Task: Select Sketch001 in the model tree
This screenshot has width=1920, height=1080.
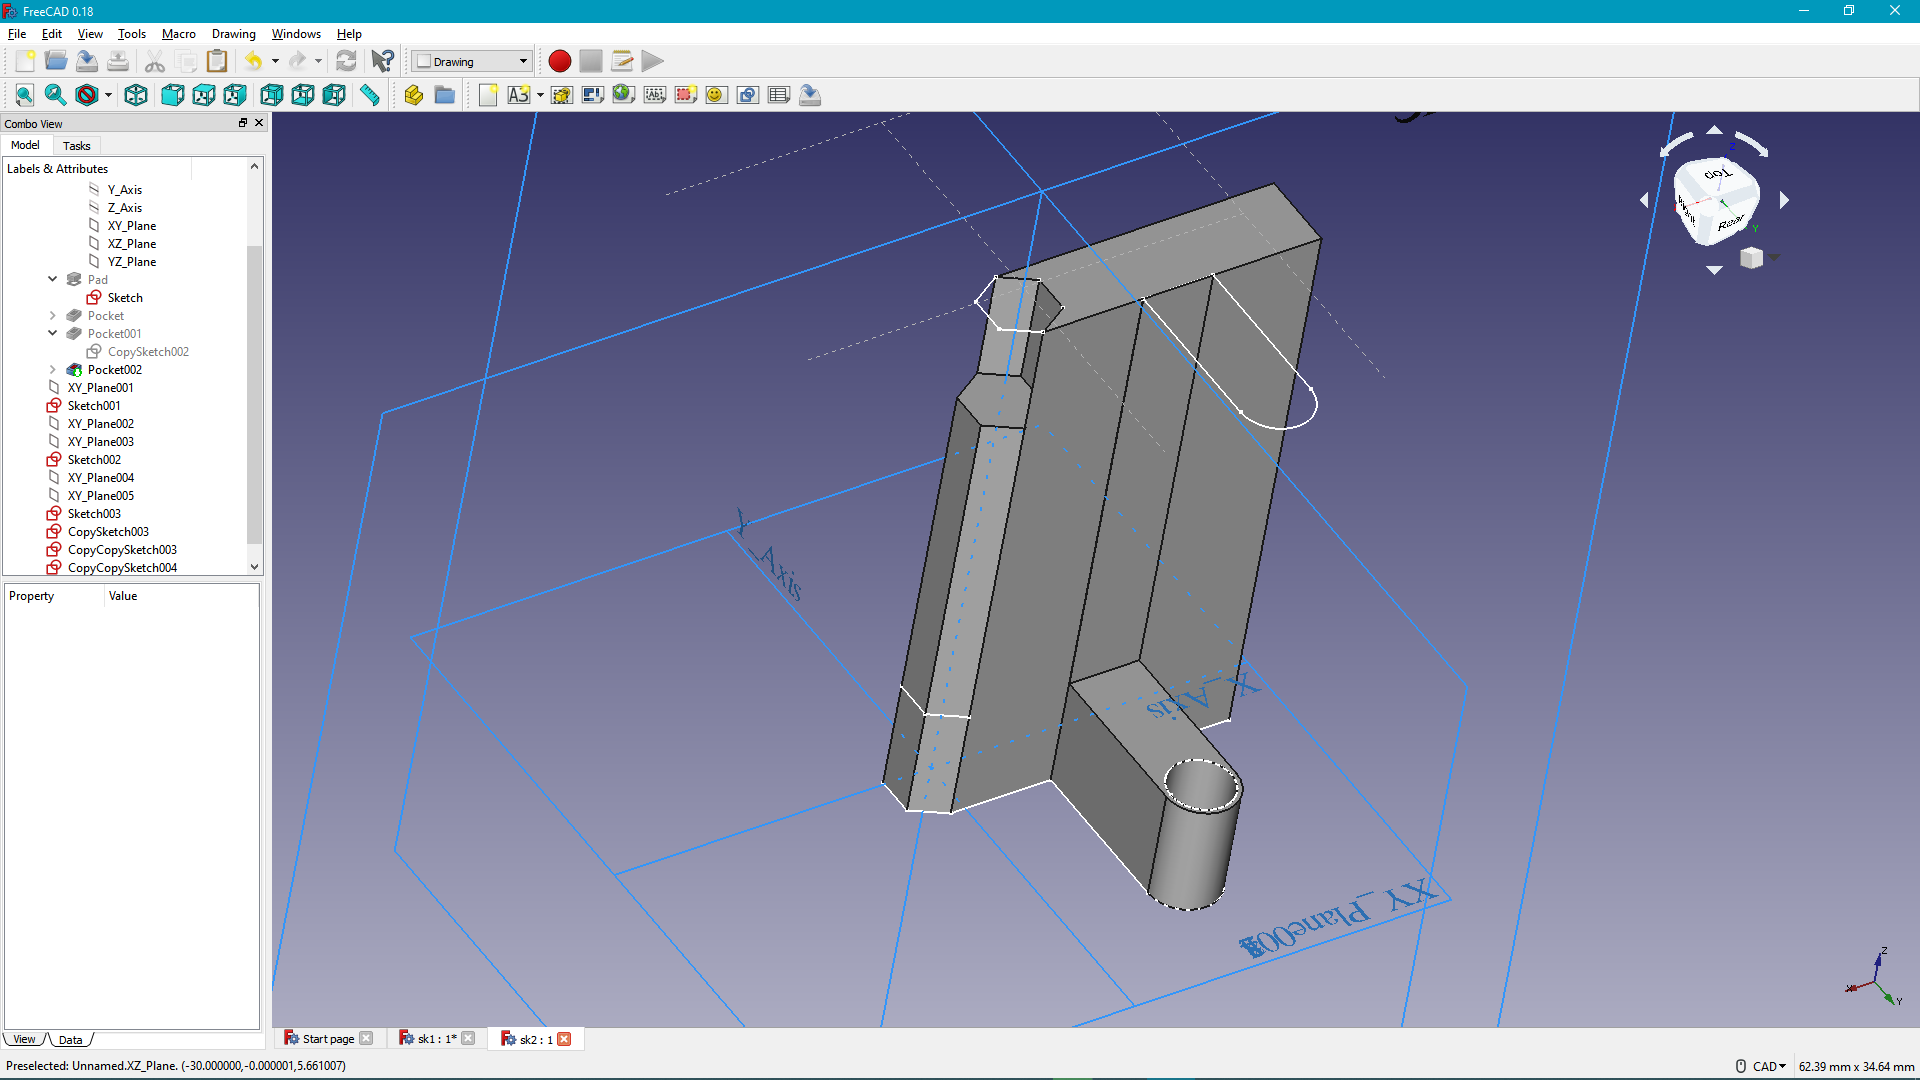Action: coord(94,405)
